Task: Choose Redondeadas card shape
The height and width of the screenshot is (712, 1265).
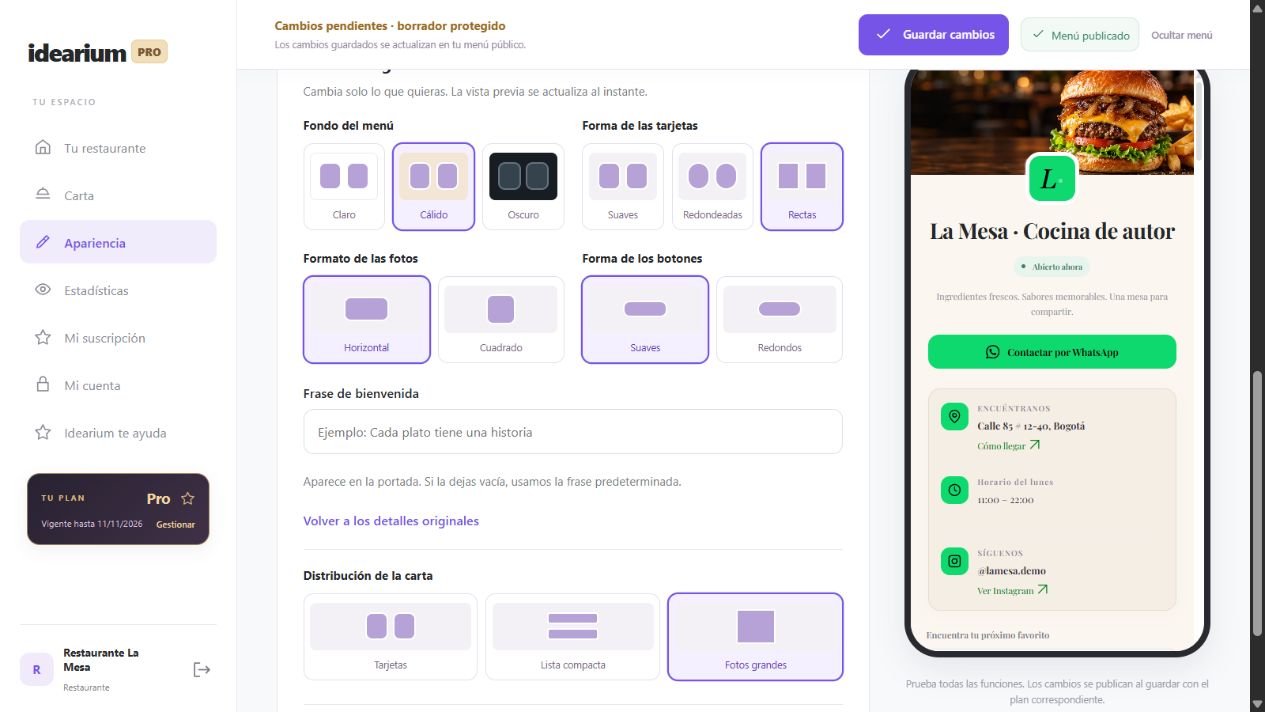Action: pyautogui.click(x=712, y=187)
